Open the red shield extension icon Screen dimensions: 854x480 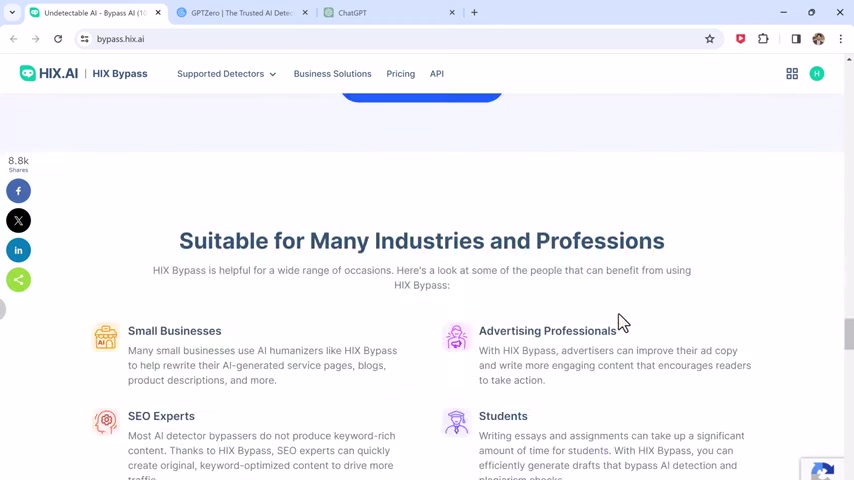pos(740,39)
